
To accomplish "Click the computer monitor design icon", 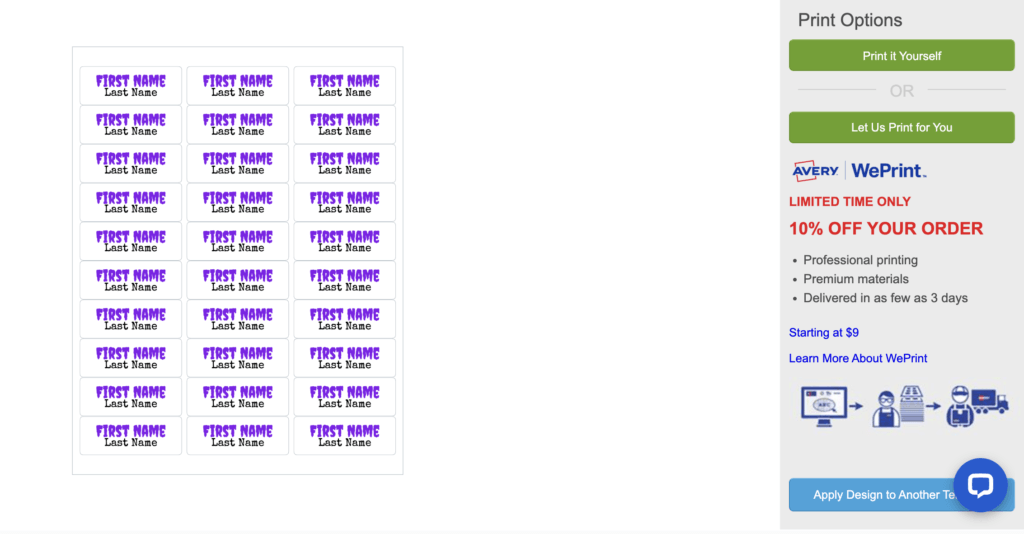I will pos(823,405).
